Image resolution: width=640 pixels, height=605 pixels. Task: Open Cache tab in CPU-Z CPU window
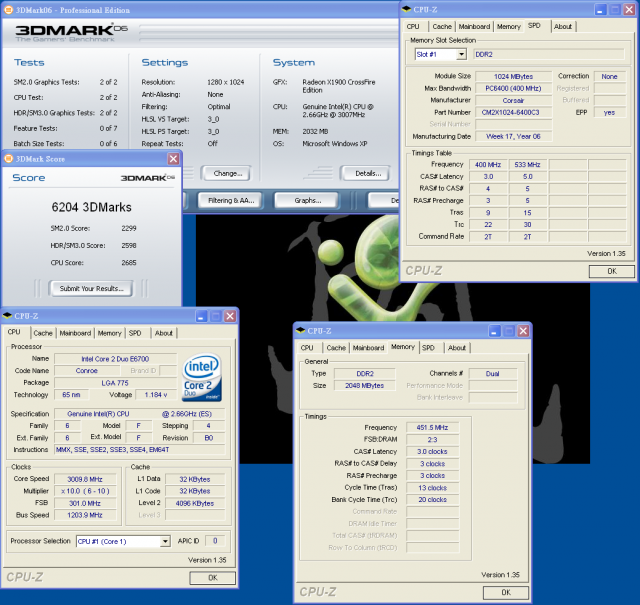coord(43,333)
